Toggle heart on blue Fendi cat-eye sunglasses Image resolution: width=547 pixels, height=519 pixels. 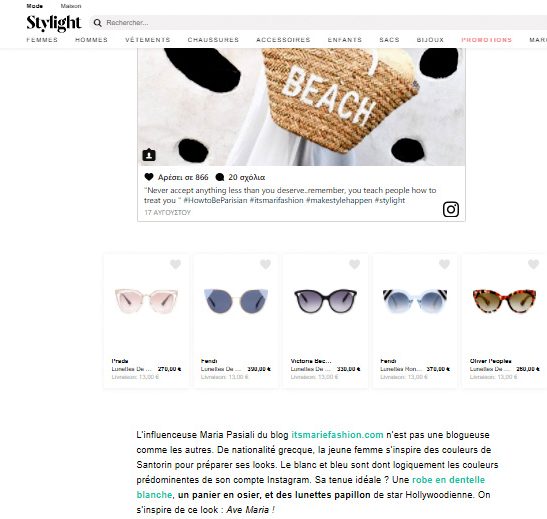pos(265,264)
